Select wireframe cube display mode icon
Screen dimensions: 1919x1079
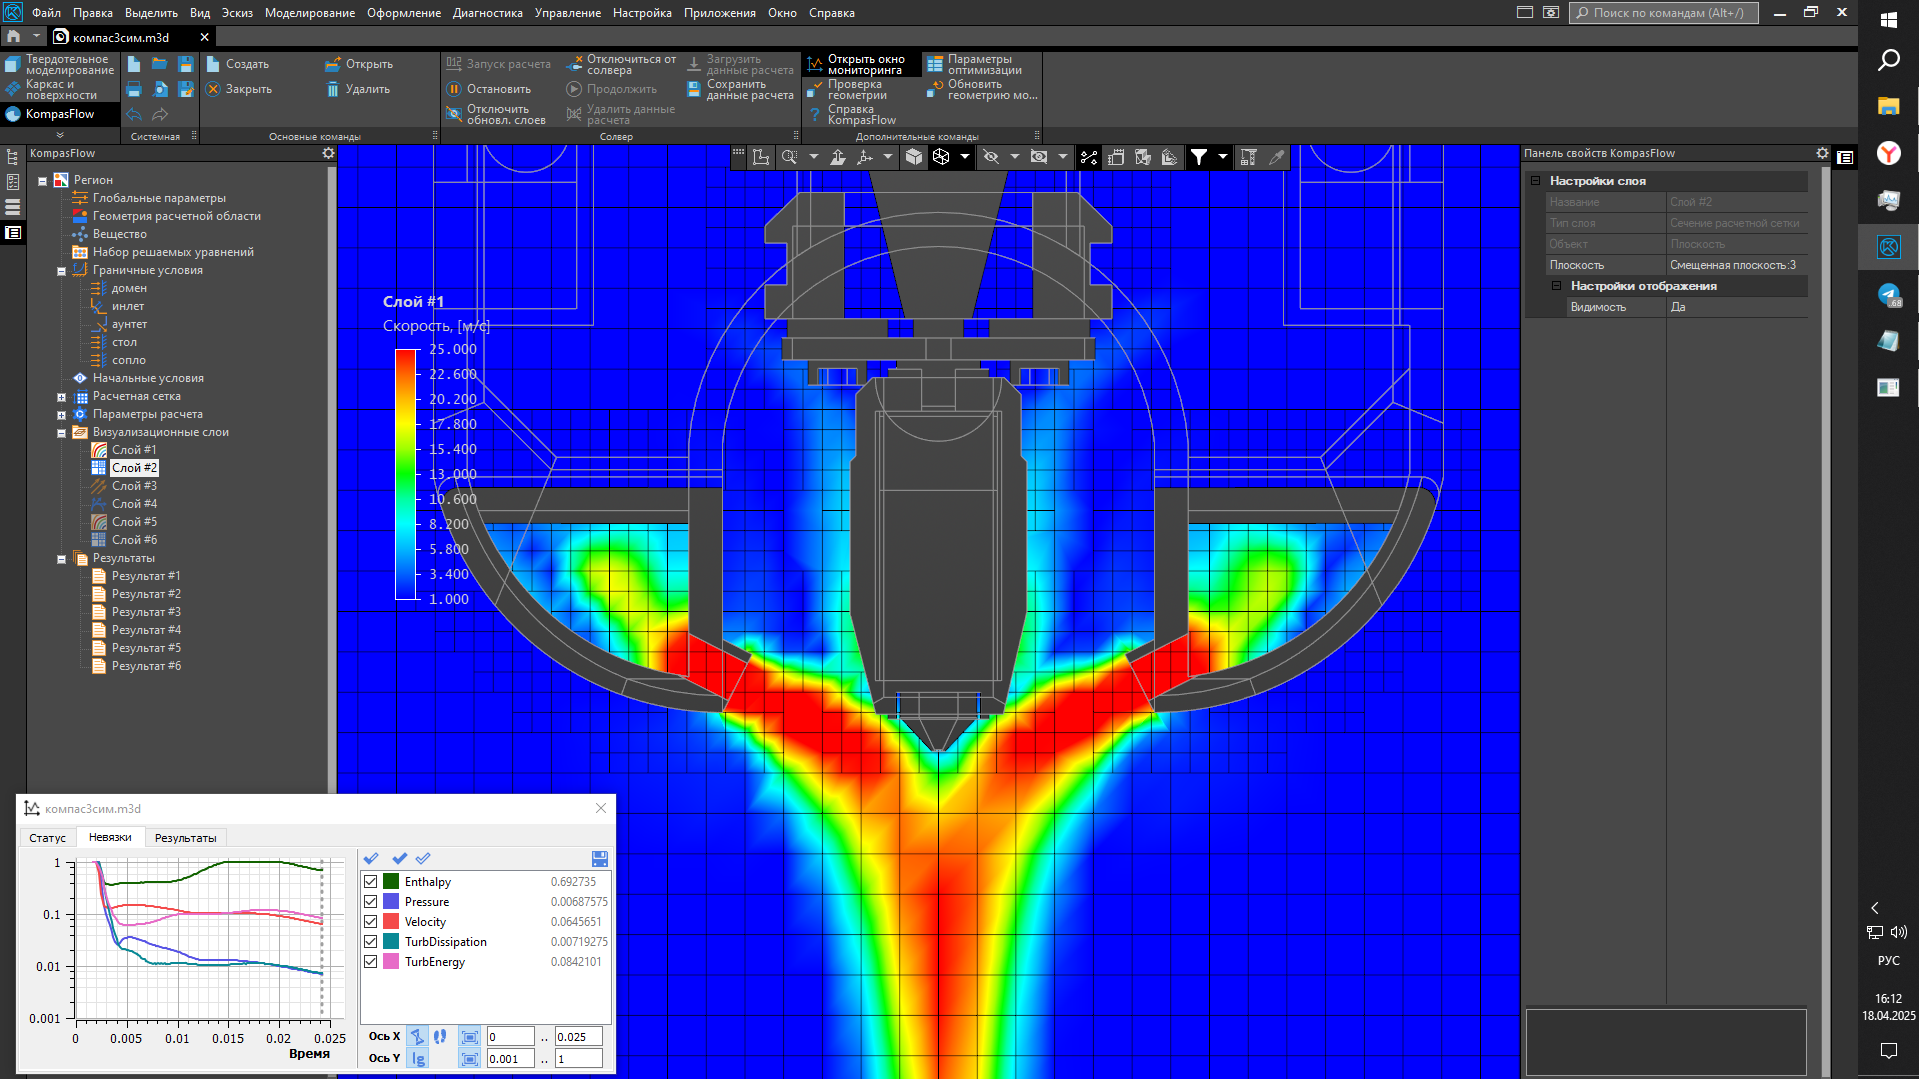click(x=941, y=157)
